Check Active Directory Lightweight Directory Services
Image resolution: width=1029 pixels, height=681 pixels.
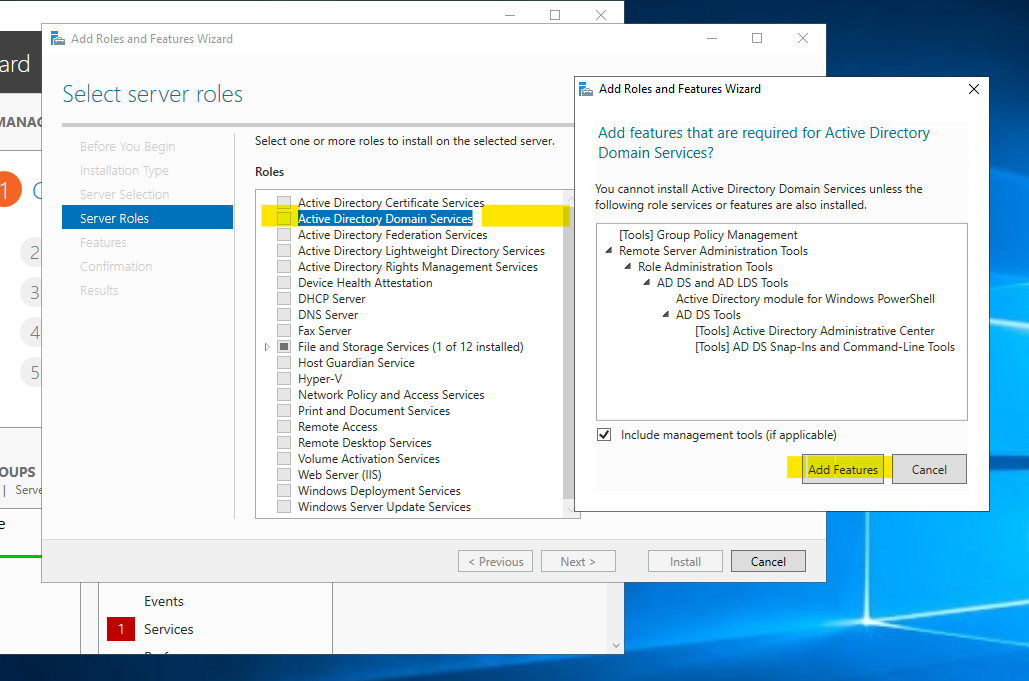click(284, 251)
